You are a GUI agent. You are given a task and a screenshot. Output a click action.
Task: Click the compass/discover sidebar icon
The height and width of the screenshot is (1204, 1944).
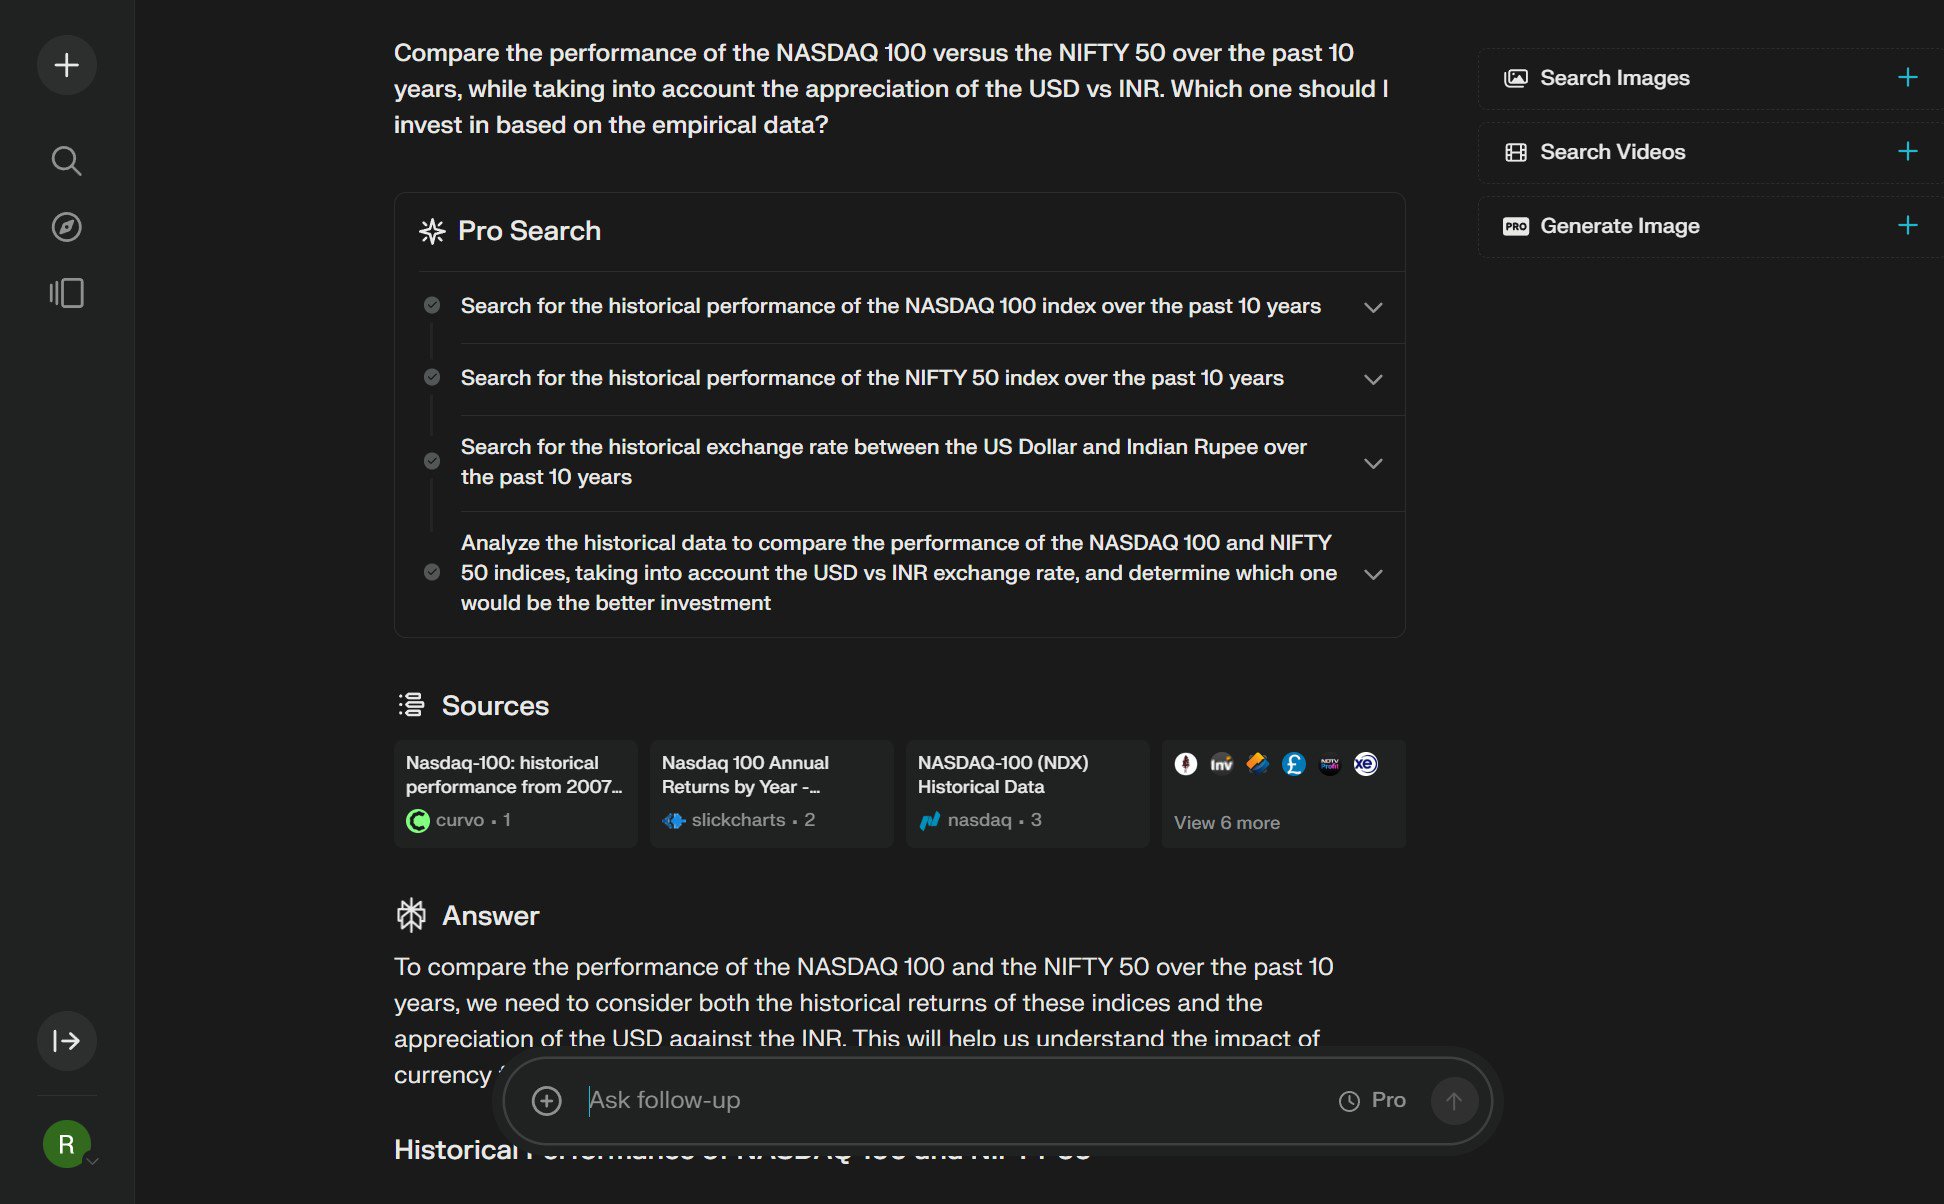click(65, 225)
